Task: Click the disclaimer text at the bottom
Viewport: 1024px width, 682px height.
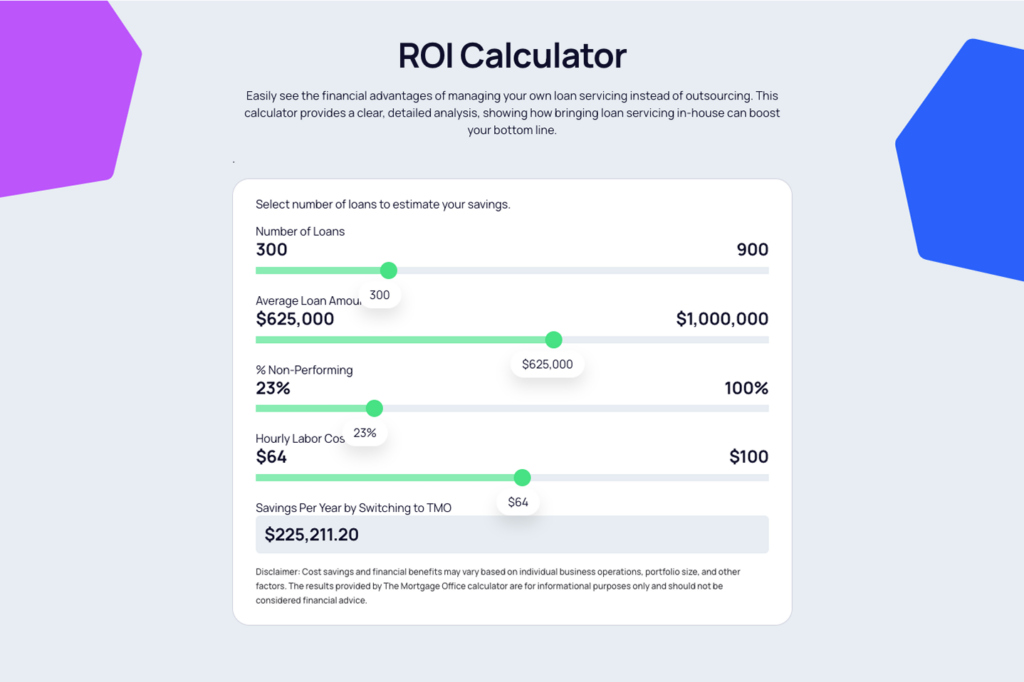Action: pos(497,586)
